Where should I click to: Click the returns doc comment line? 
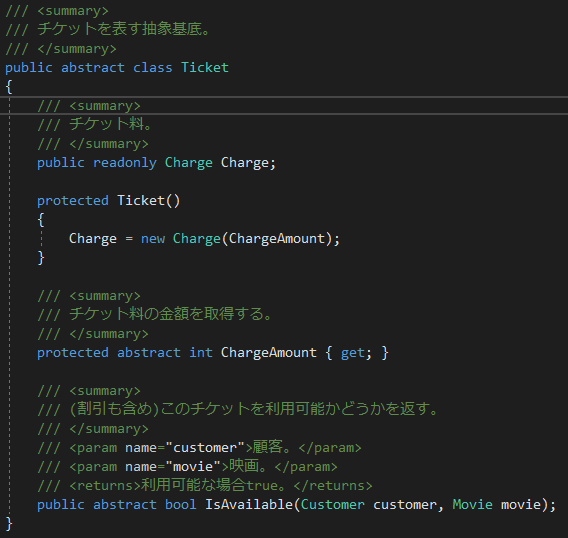coord(205,485)
